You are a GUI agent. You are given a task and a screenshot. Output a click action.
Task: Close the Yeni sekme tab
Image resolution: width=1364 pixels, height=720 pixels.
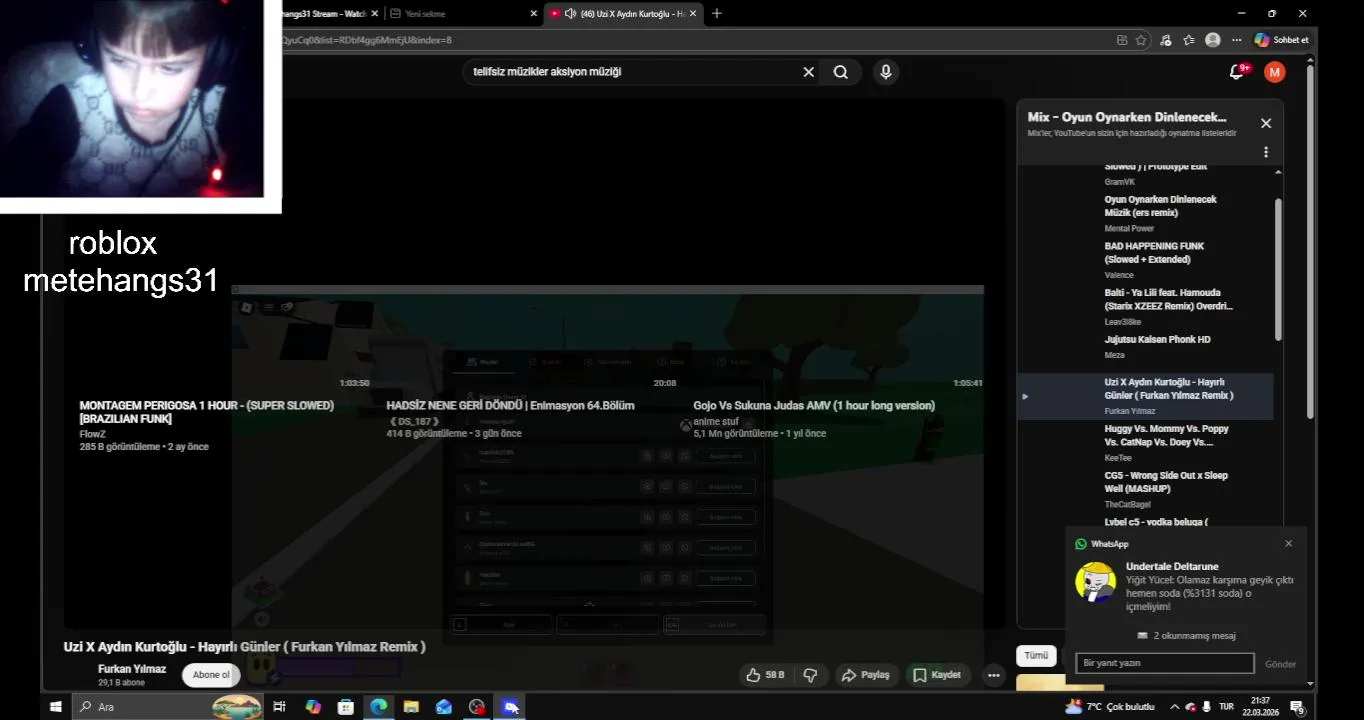533,14
